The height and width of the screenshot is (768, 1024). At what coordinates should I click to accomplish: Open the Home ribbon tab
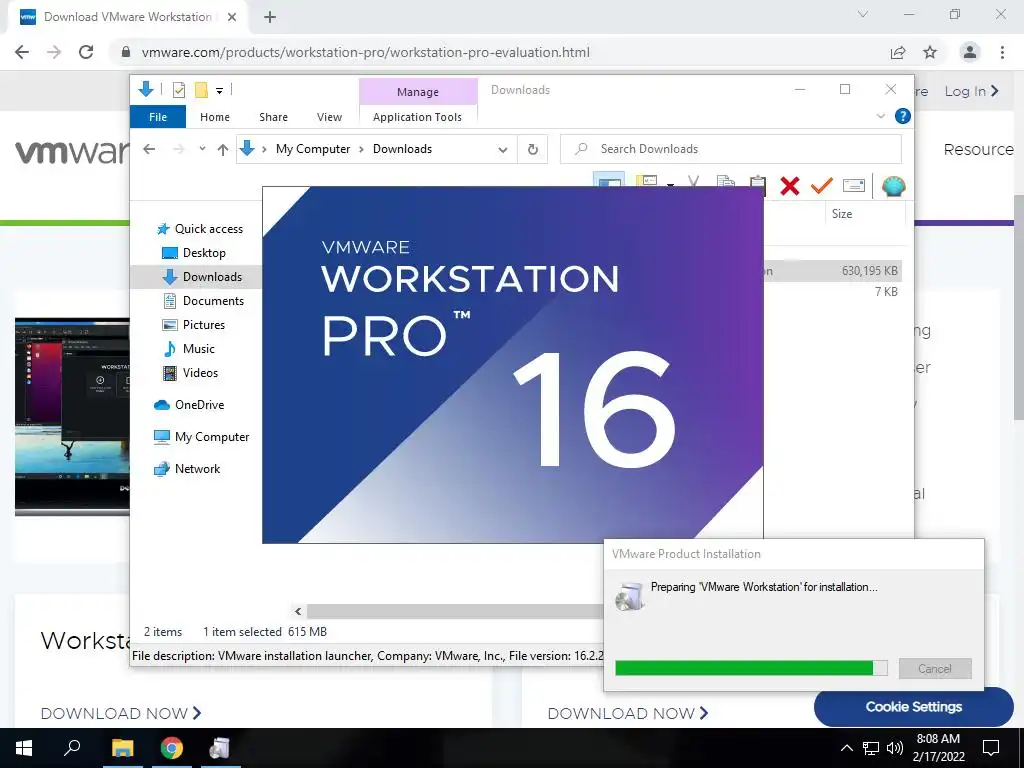[x=215, y=117]
